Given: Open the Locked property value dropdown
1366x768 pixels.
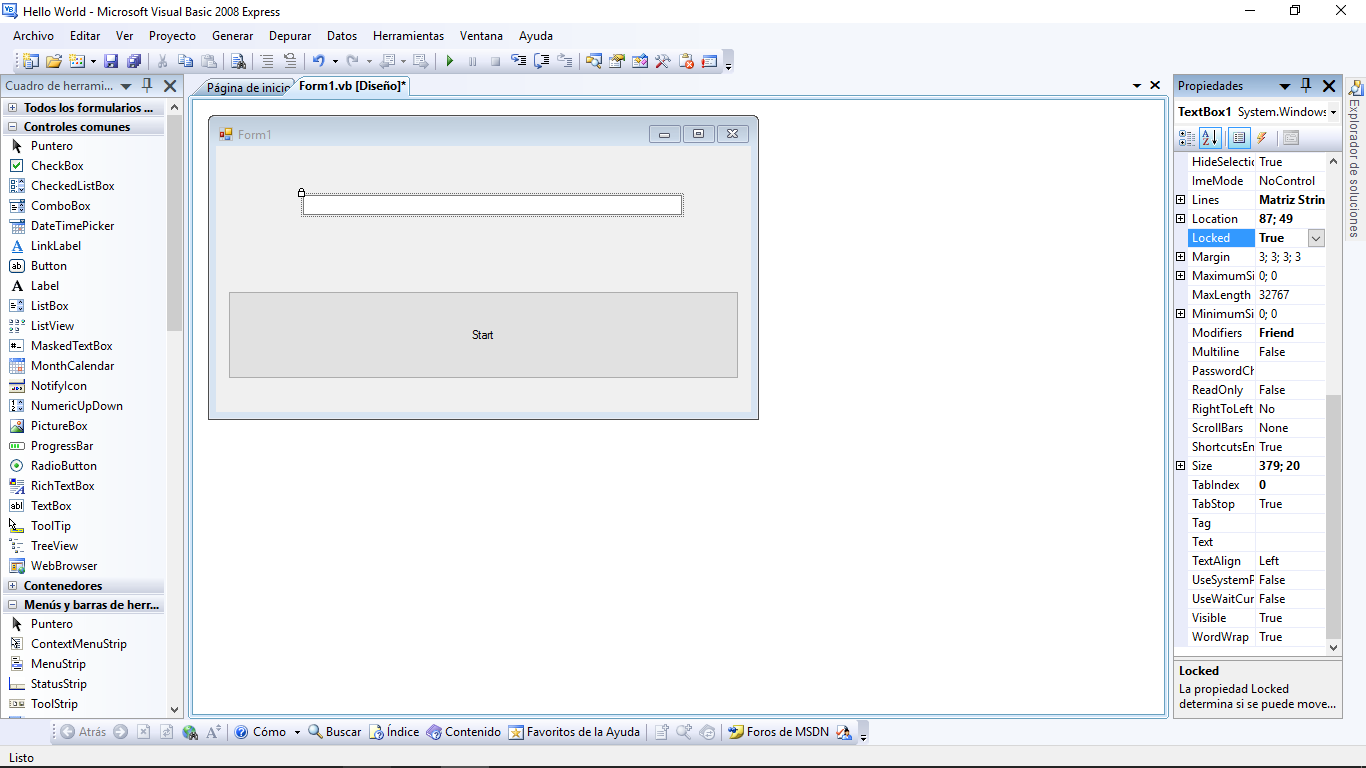Looking at the screenshot, I should pos(1316,238).
